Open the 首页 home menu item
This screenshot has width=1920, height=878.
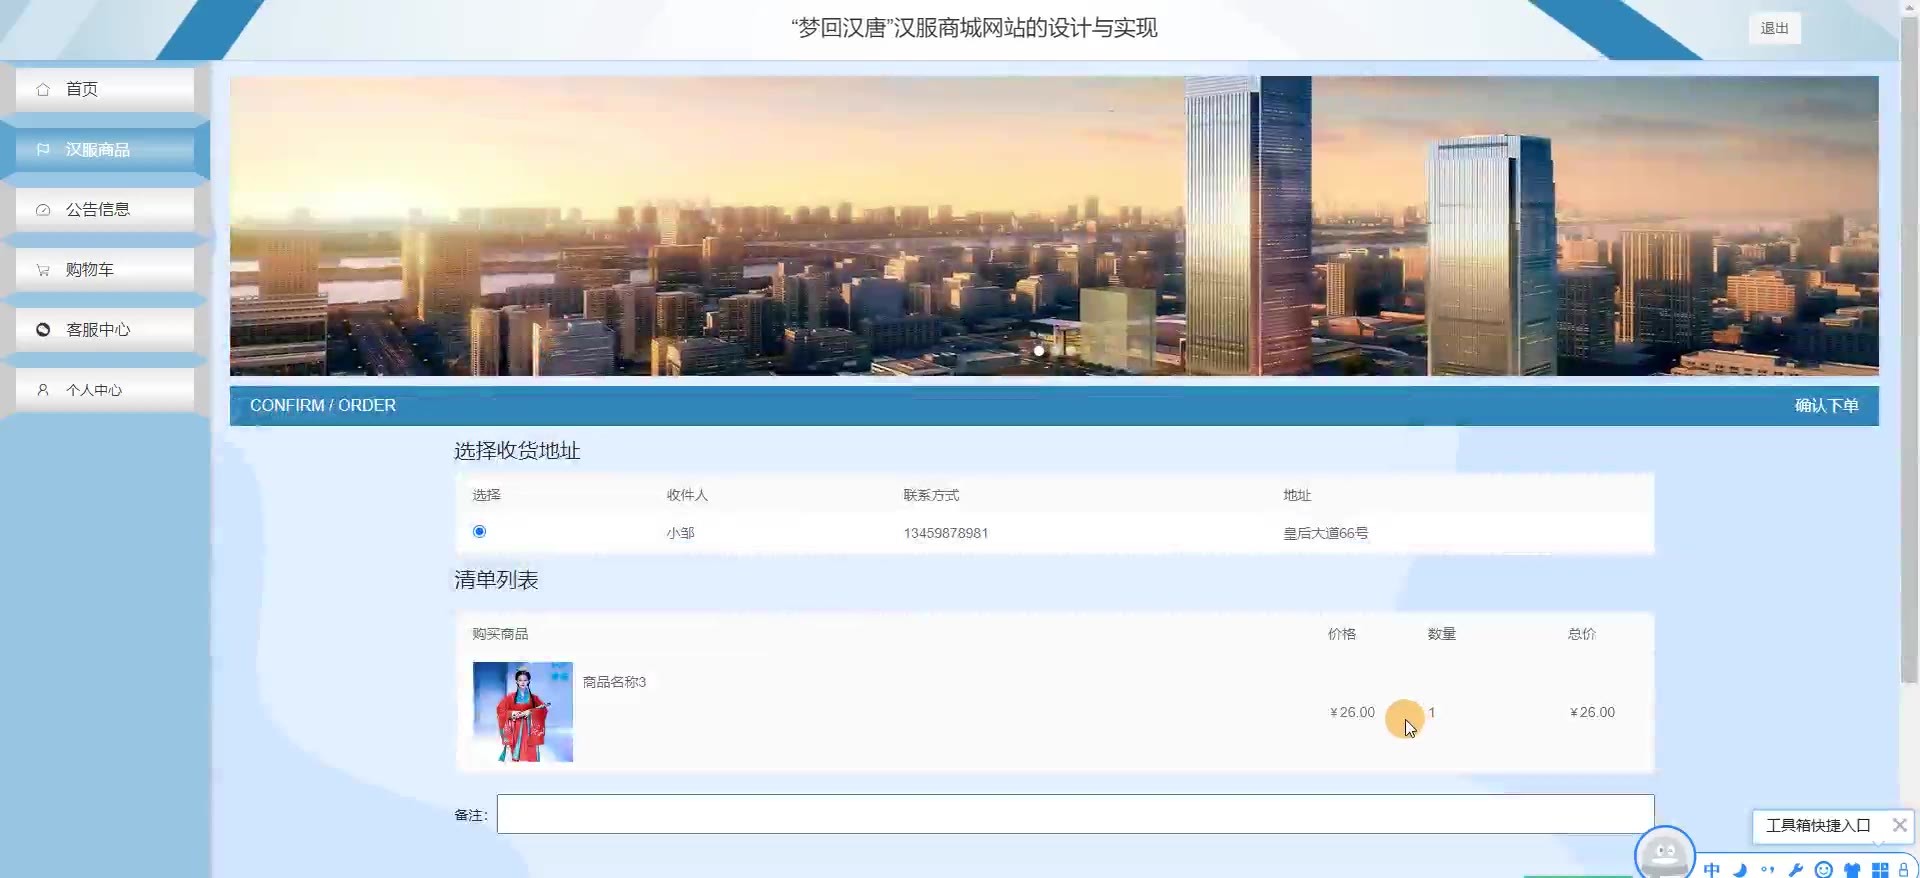105,90
